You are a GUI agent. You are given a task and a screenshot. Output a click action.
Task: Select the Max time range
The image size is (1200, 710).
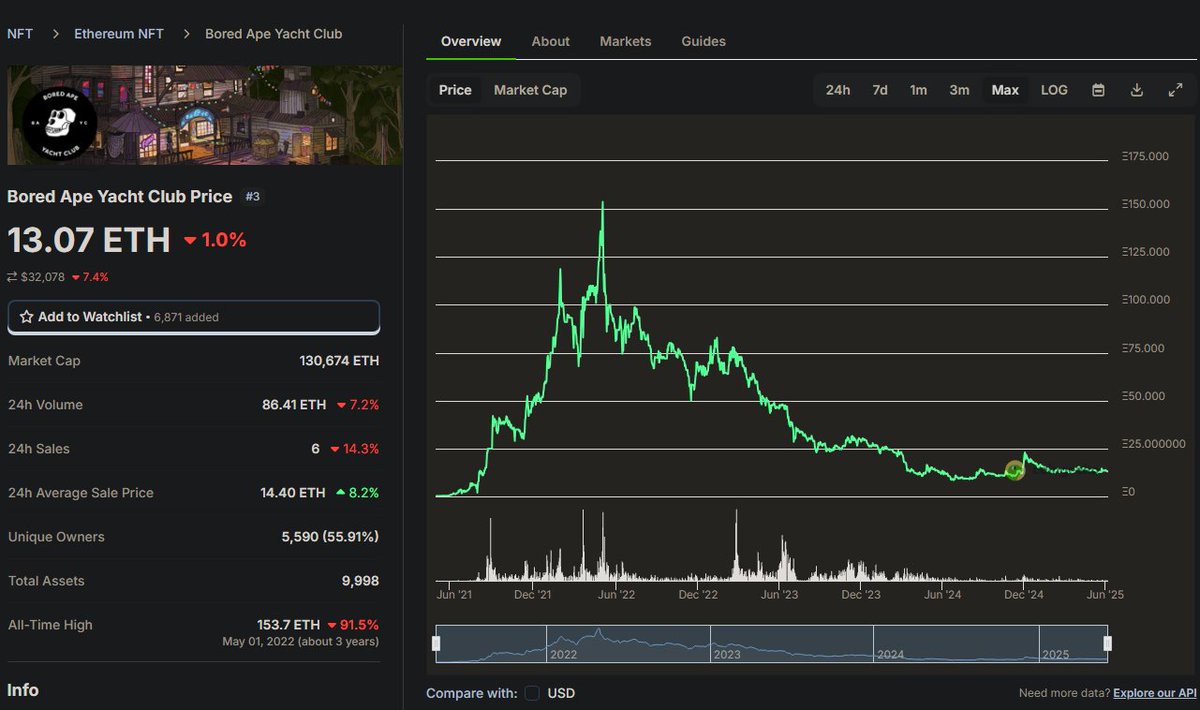coord(1005,90)
